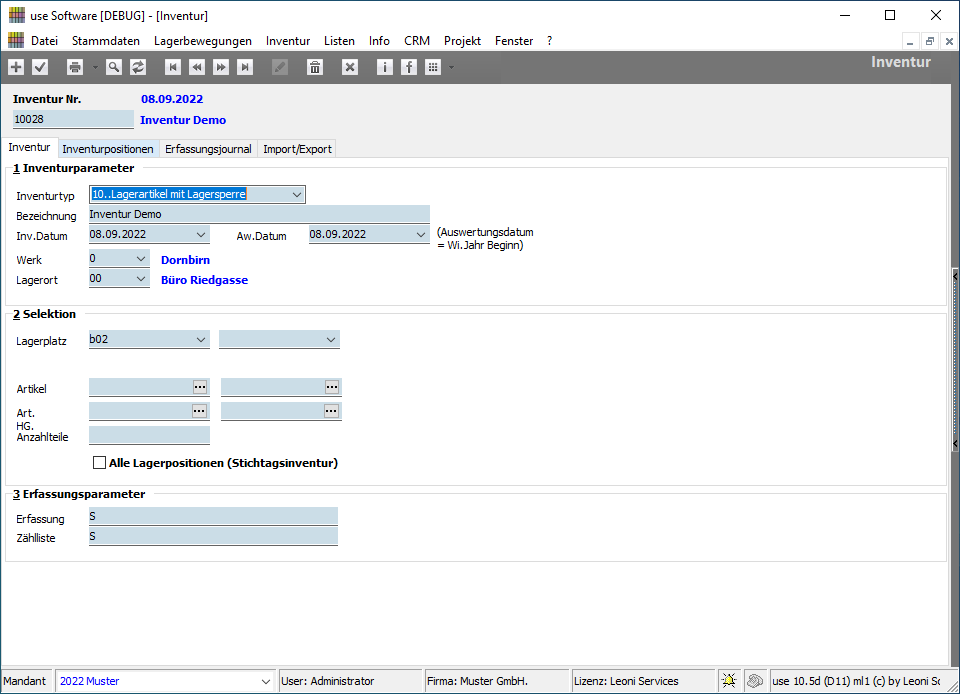
Task: Print using the printer toolbar icon
Action: pyautogui.click(x=75, y=67)
